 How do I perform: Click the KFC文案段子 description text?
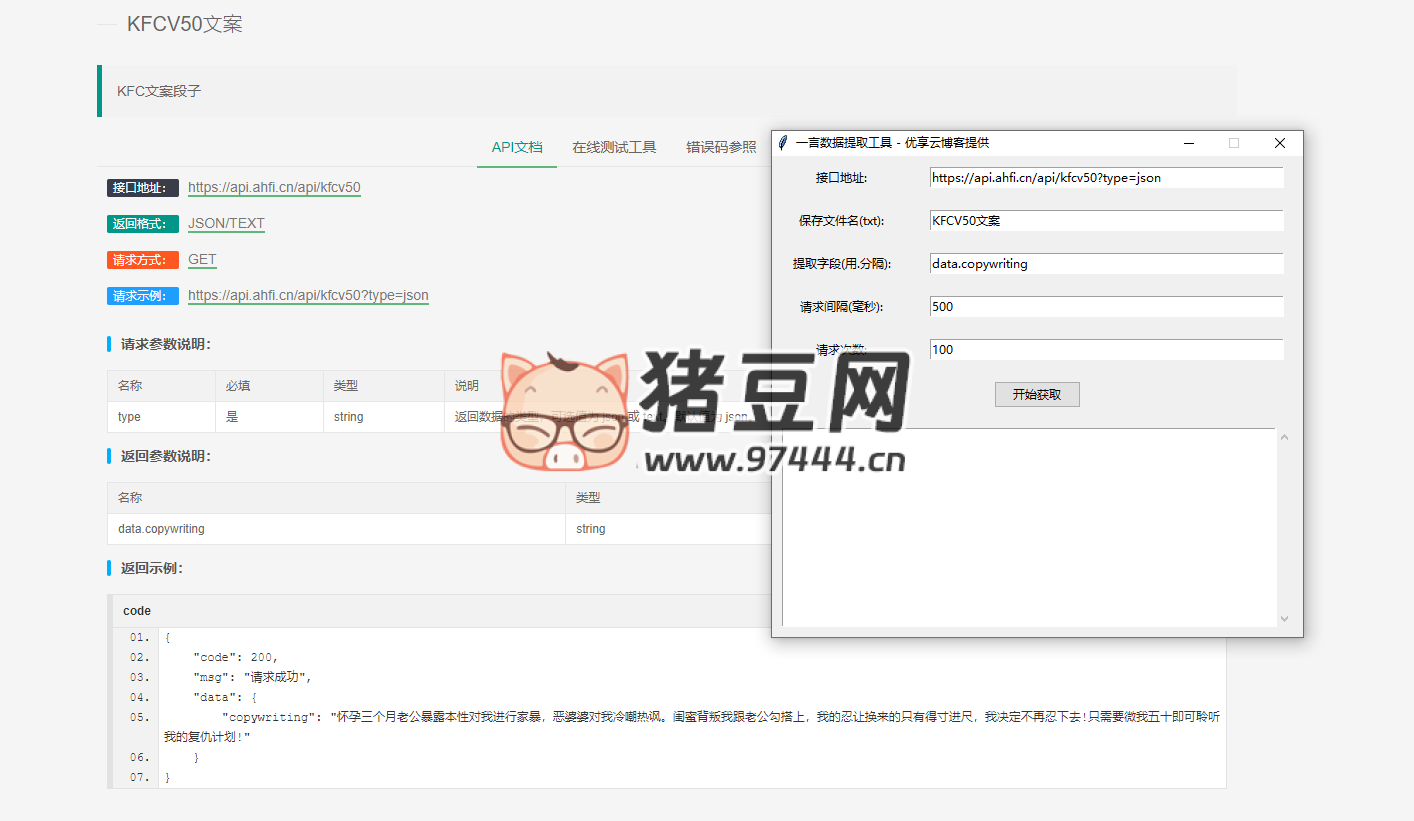(159, 91)
